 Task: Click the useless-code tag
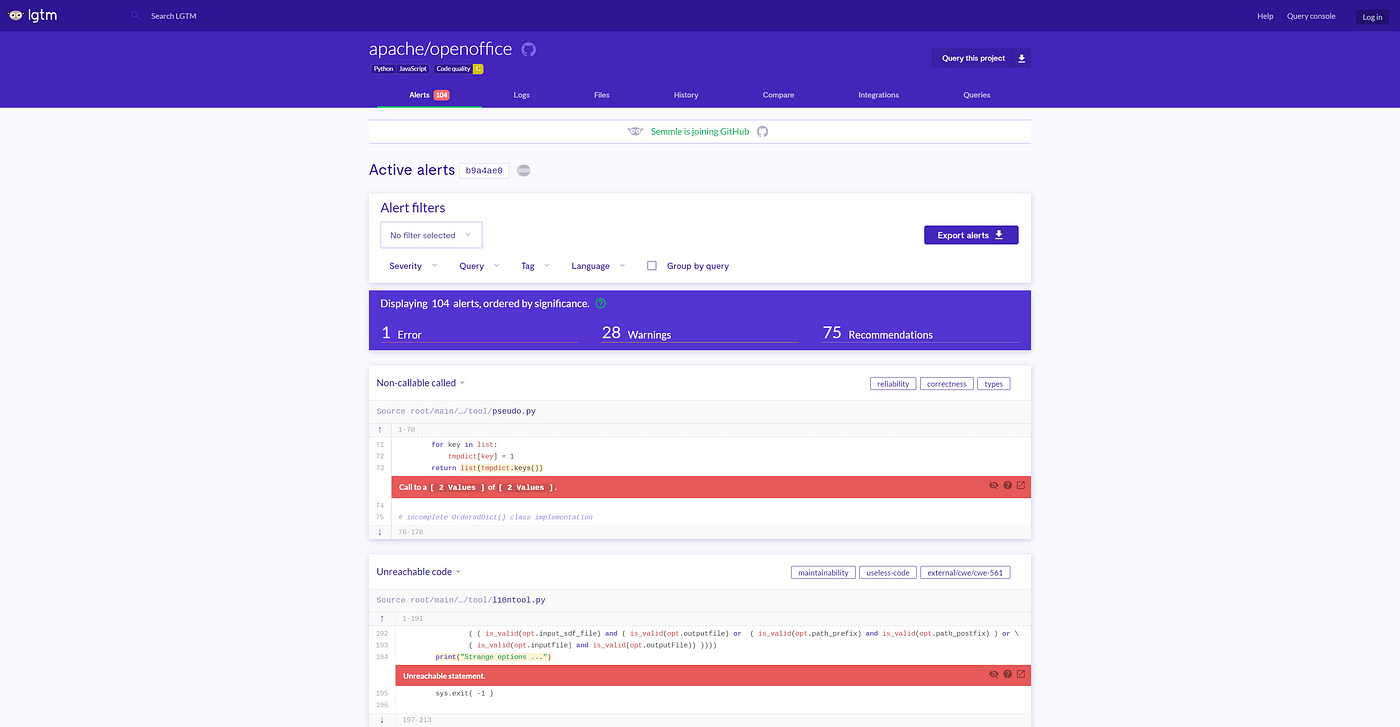887,573
